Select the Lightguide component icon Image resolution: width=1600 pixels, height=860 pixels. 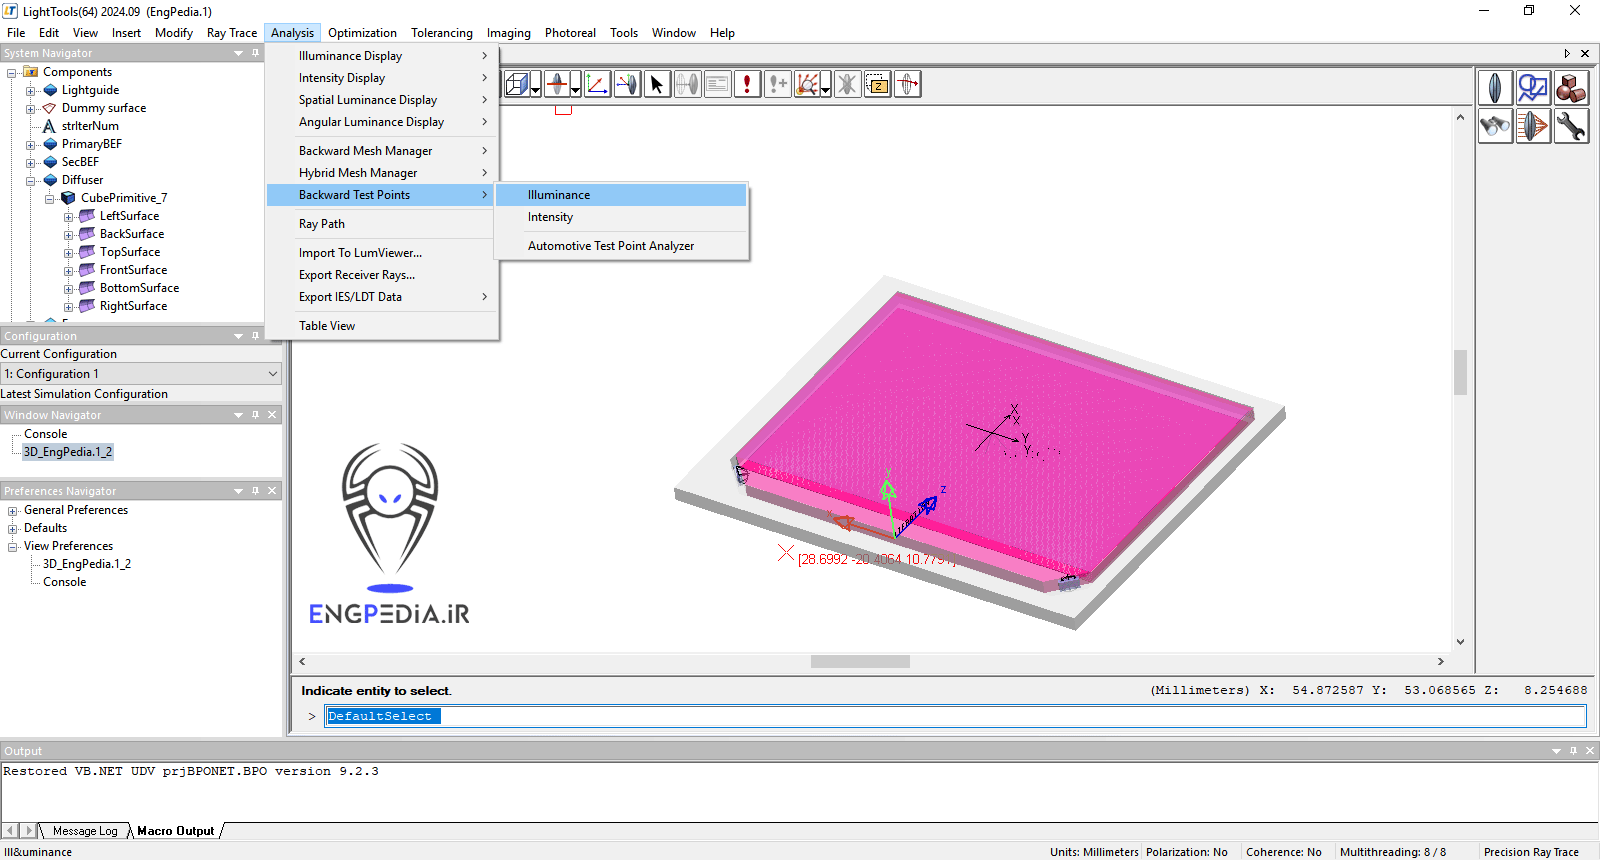pyautogui.click(x=50, y=90)
